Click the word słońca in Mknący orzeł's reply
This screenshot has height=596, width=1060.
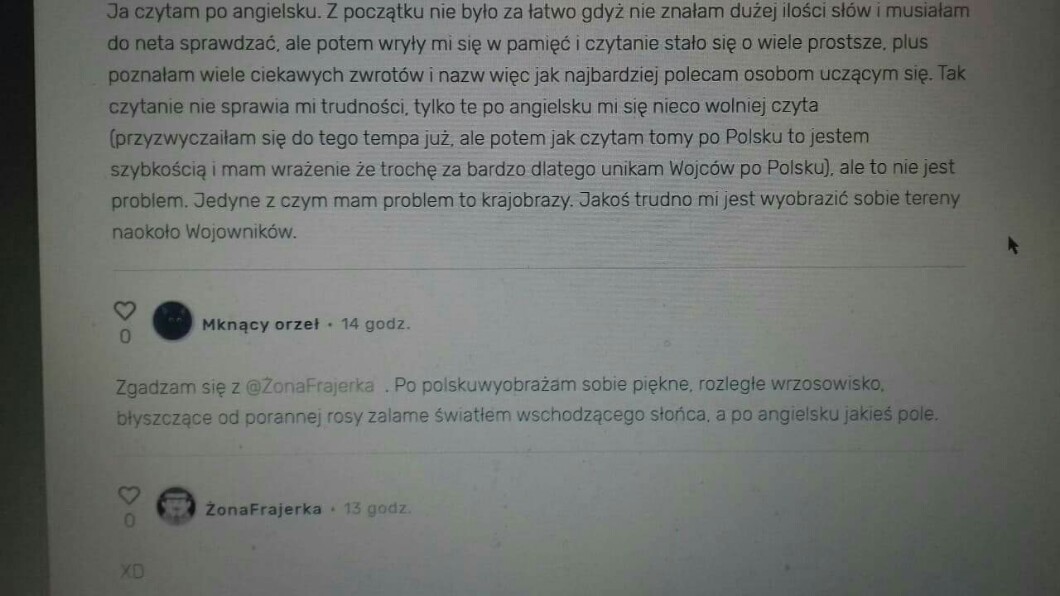679,414
